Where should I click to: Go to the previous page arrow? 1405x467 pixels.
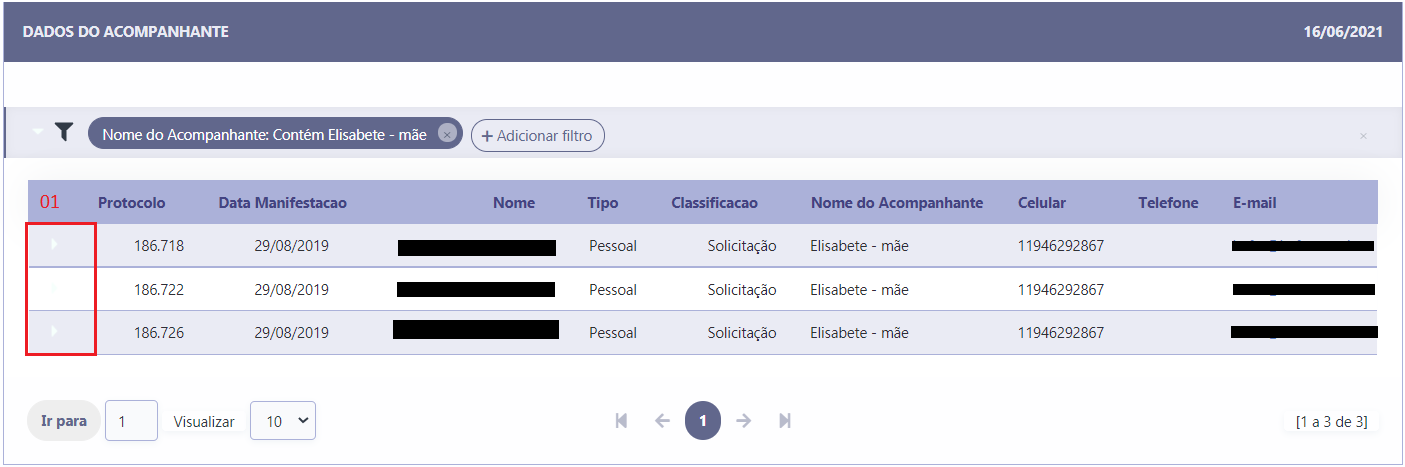pos(662,421)
